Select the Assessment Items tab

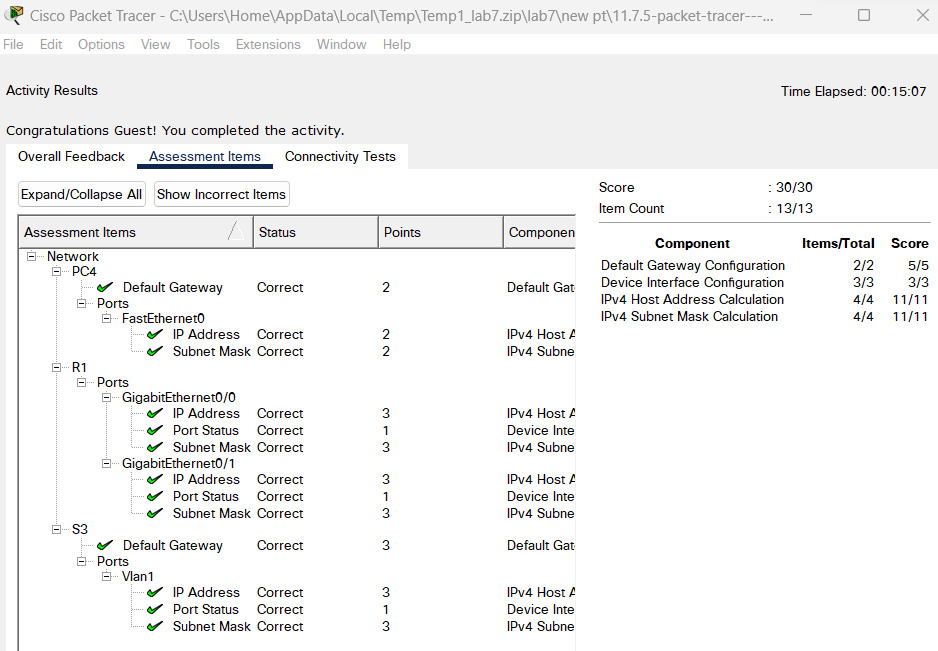[x=205, y=156]
